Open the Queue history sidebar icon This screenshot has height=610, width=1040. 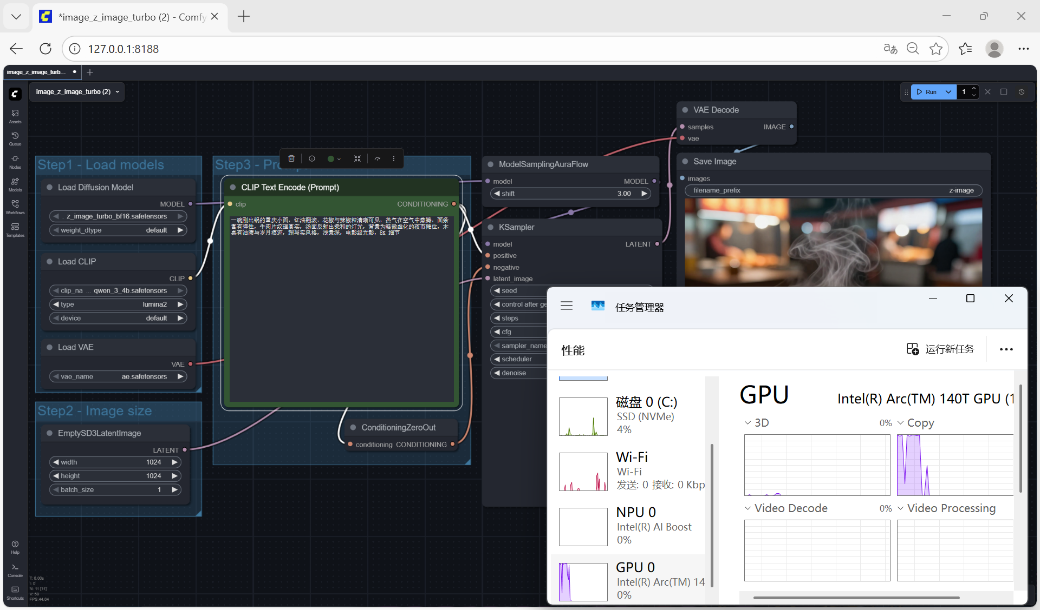pyautogui.click(x=15, y=138)
